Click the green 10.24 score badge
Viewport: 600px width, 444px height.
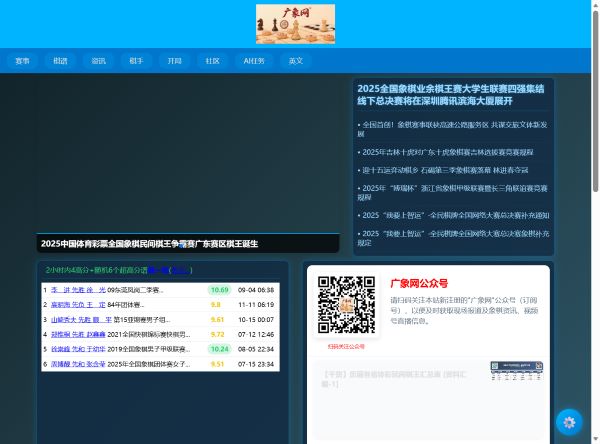click(x=220, y=349)
